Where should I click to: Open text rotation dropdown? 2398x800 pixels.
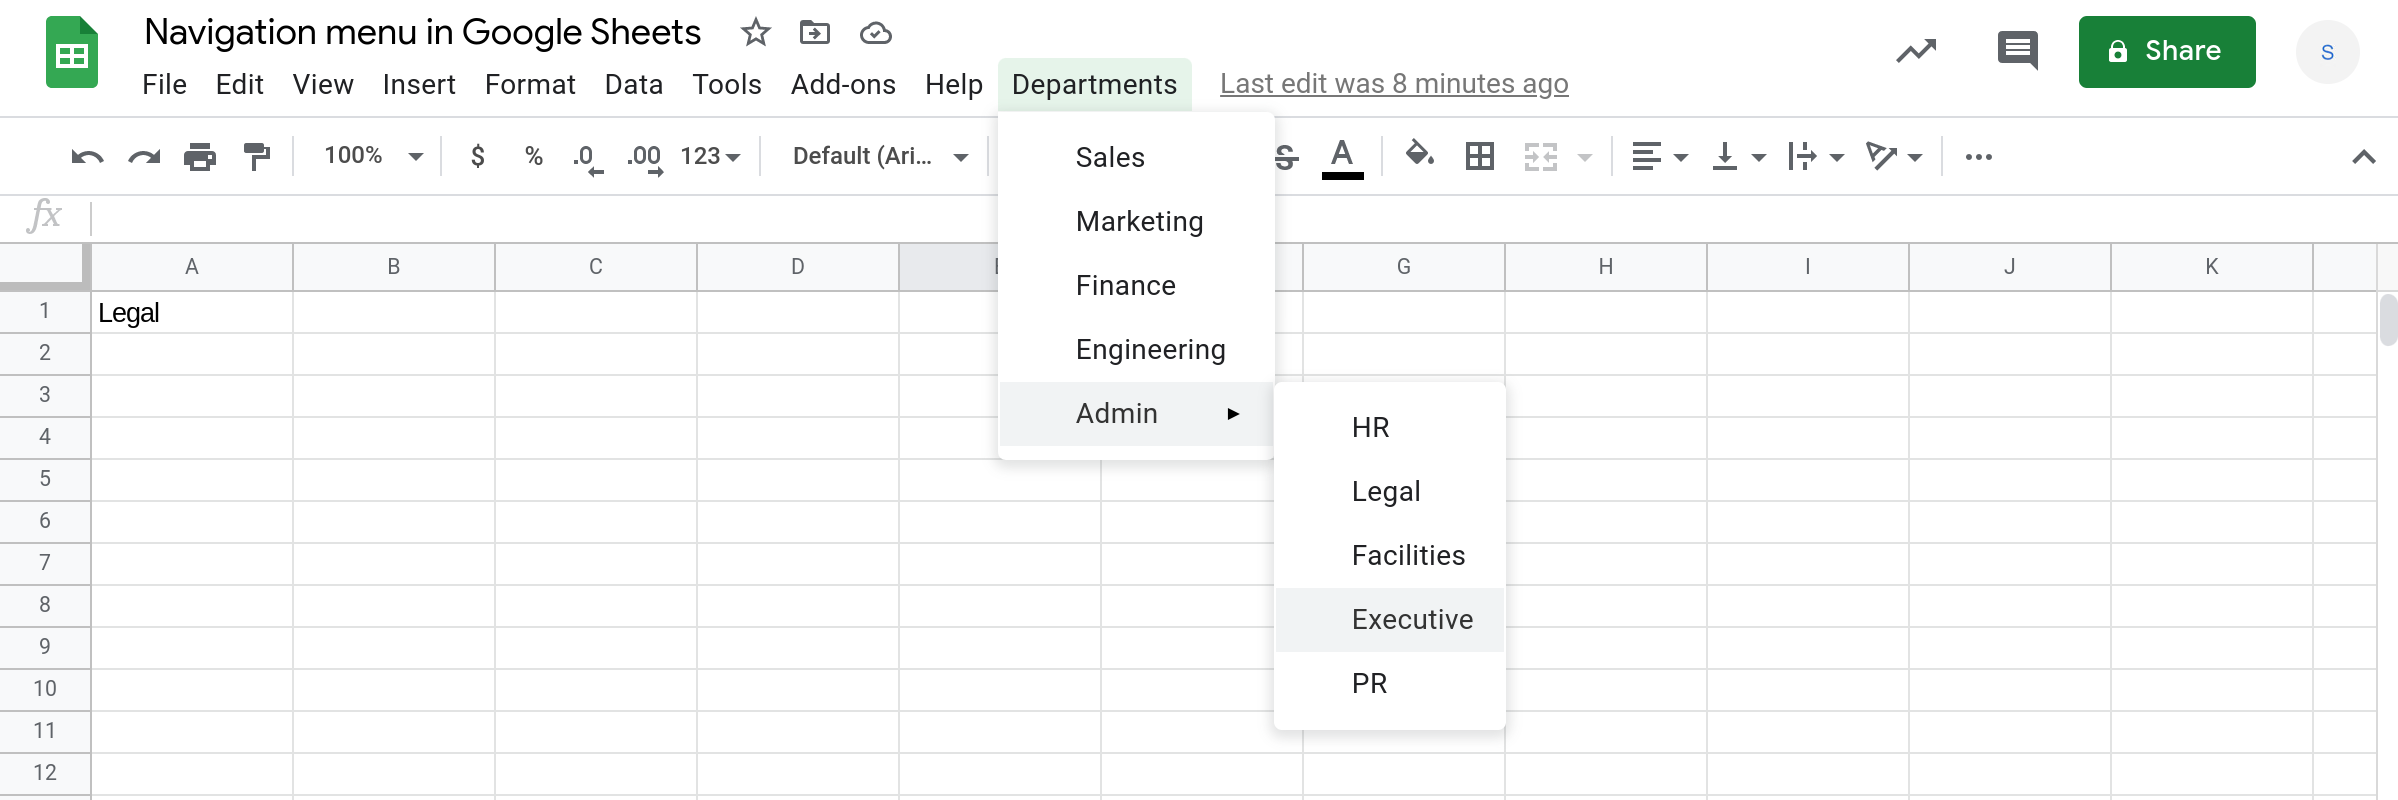pos(1894,157)
